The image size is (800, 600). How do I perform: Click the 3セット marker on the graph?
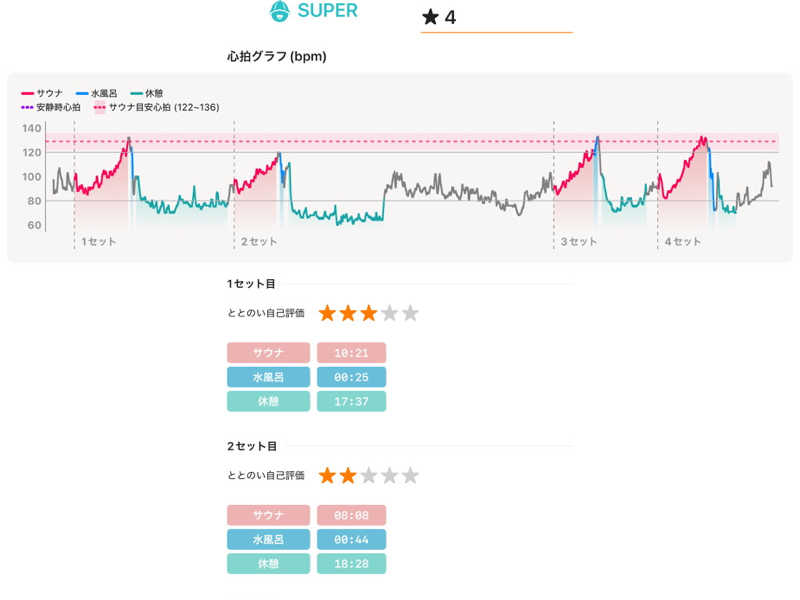pyautogui.click(x=577, y=242)
